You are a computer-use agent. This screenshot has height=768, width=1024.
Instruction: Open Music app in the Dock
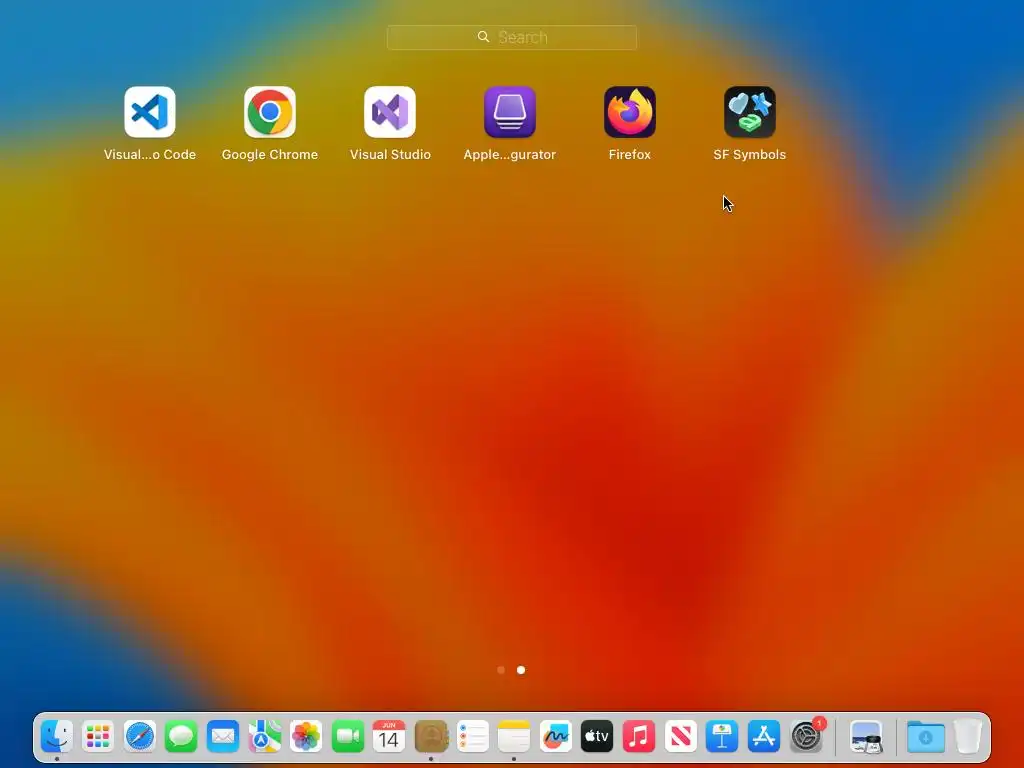639,737
